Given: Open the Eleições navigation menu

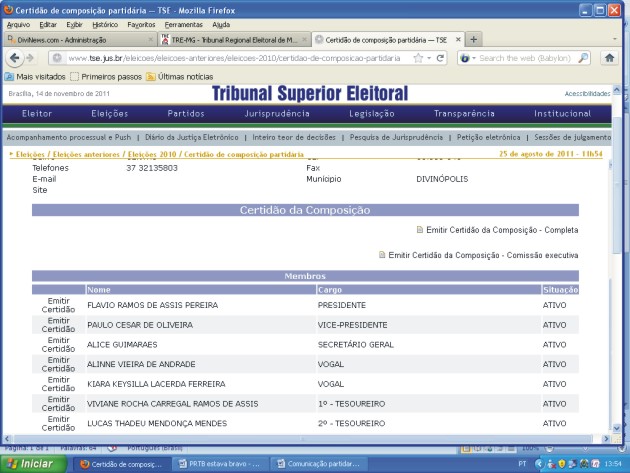Looking at the screenshot, I should click(110, 114).
